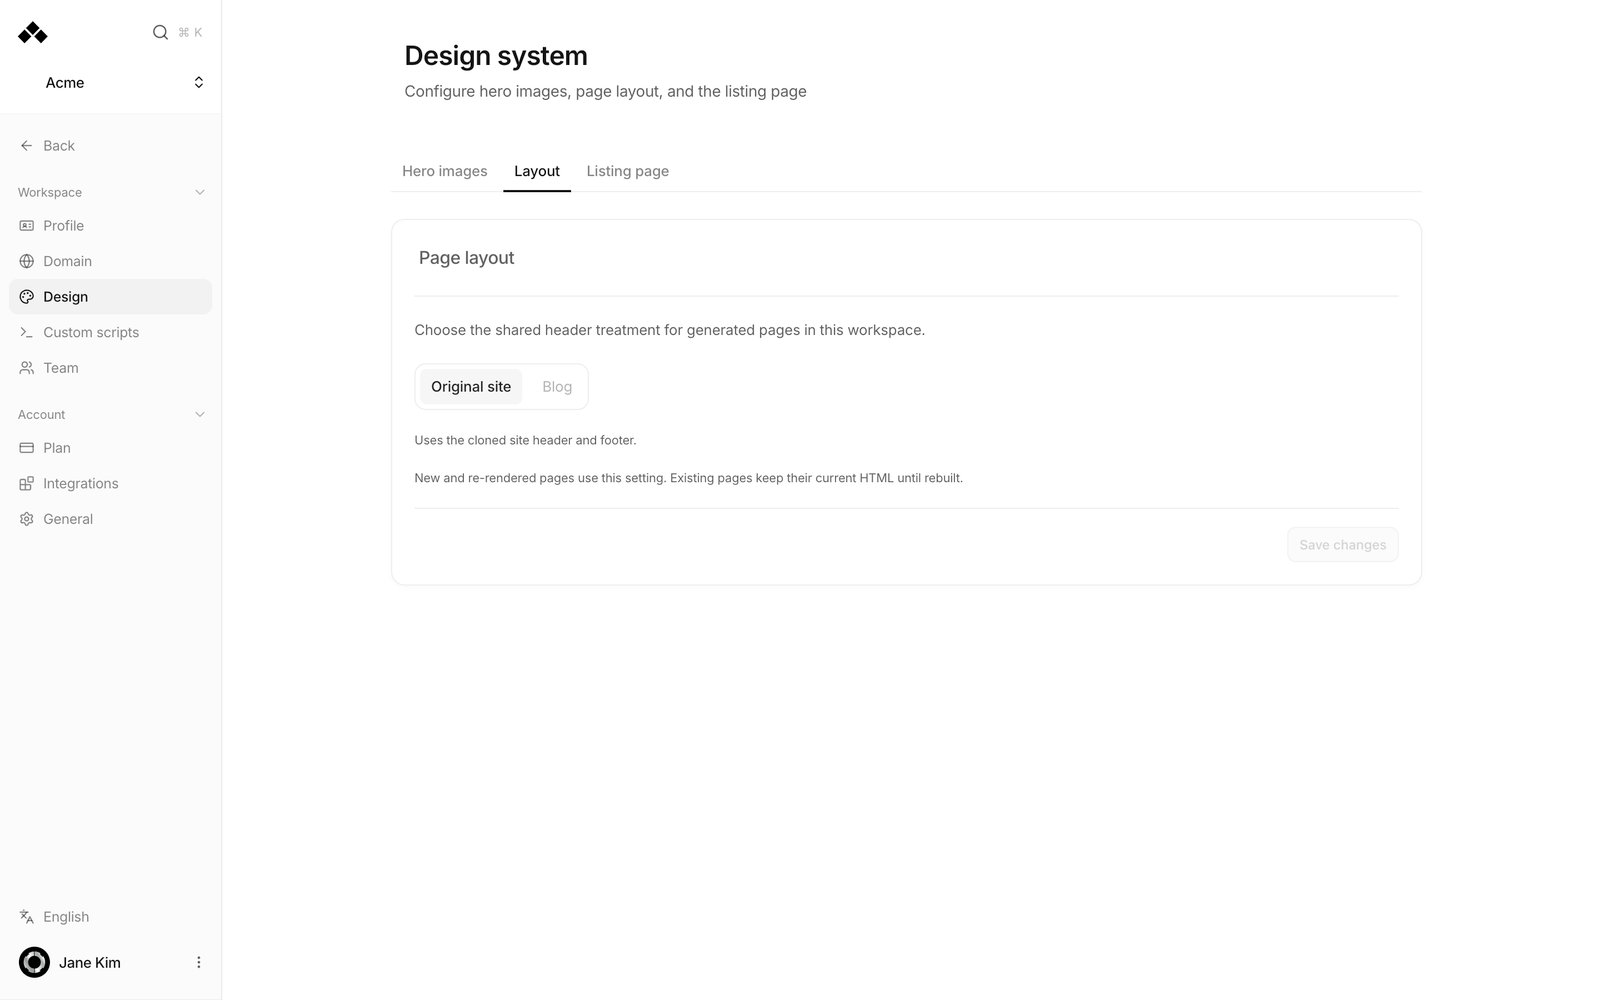Change language from English
1600x1000 pixels.
110,917
